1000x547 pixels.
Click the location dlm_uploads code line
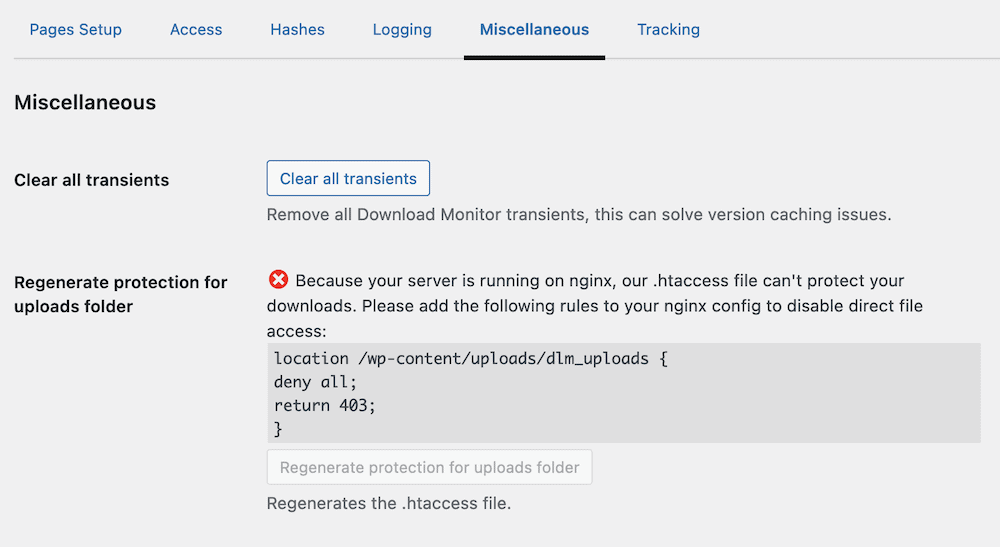(470, 358)
